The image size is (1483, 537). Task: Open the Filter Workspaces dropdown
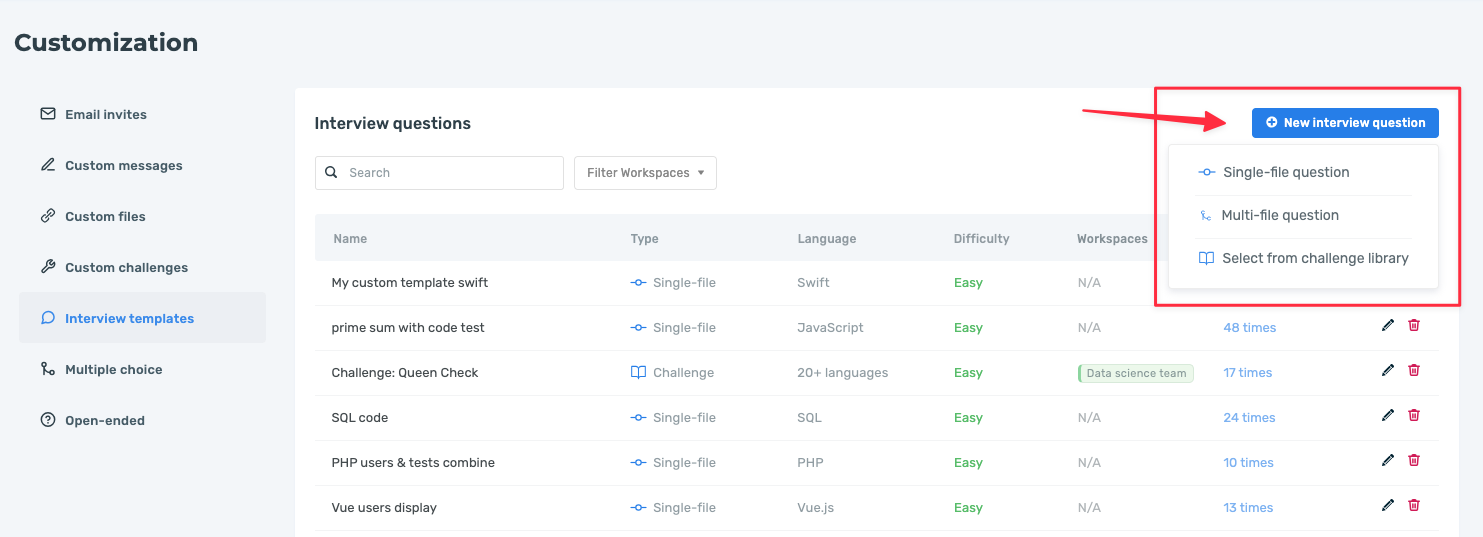pyautogui.click(x=645, y=173)
